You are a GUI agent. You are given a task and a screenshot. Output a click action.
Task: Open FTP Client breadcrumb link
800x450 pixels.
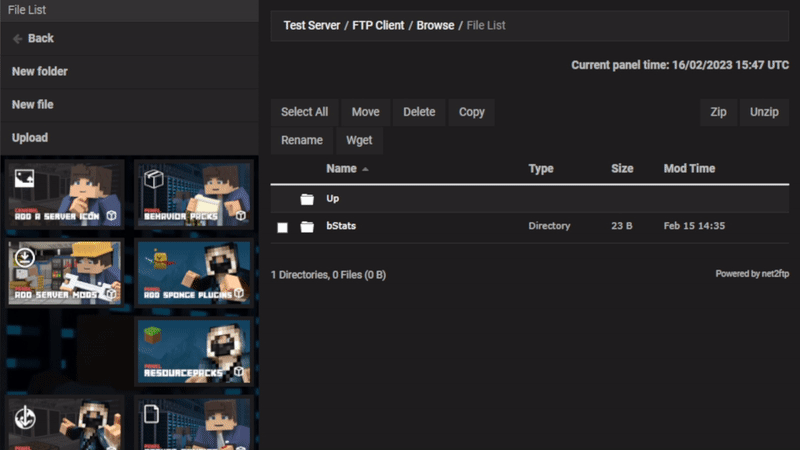pos(380,25)
